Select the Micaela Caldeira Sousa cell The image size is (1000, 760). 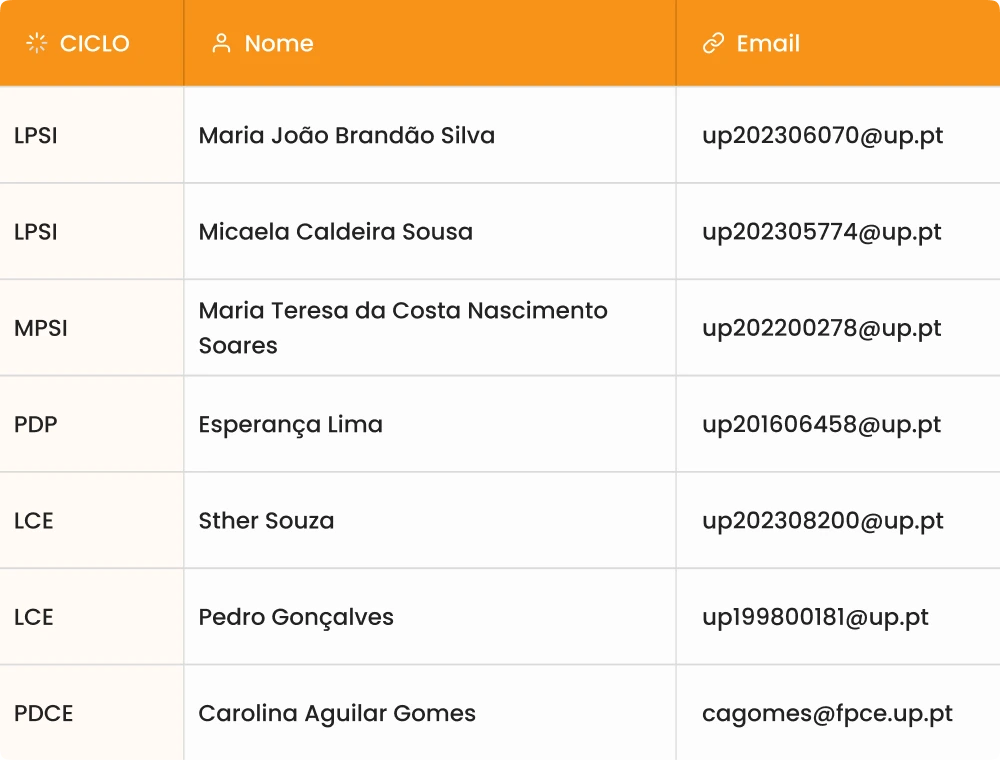click(336, 231)
